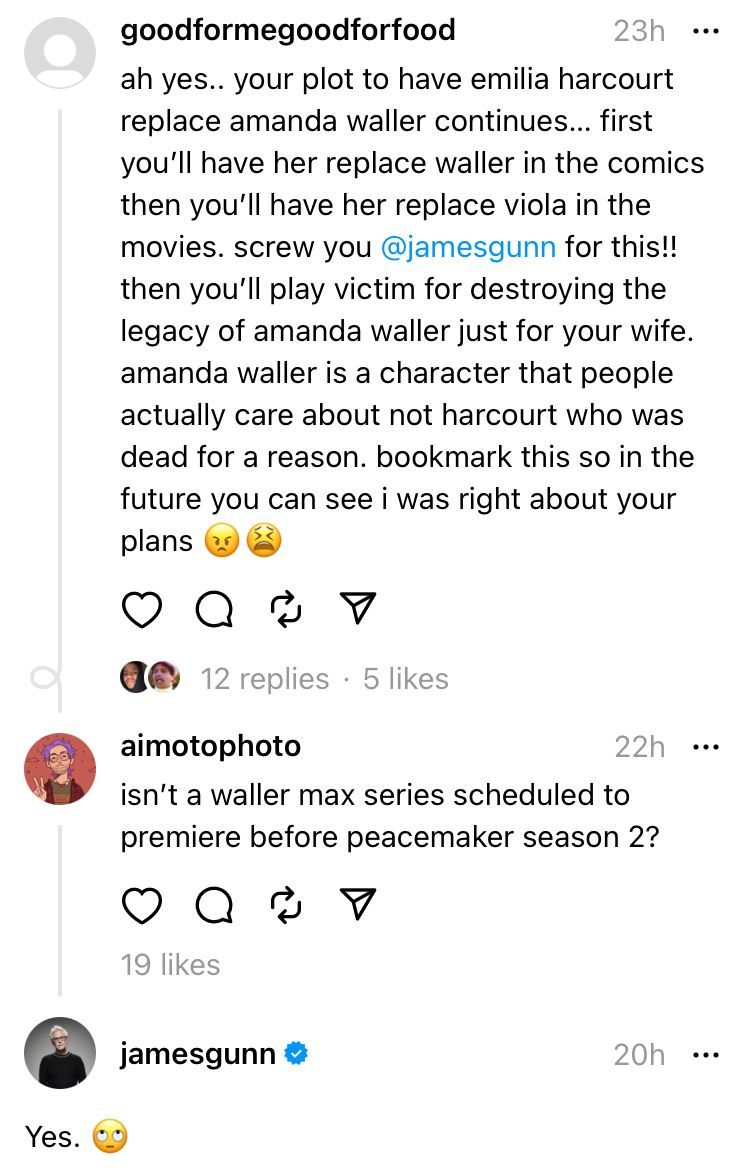Tap aimotophoto's purple-haired avatar

click(x=60, y=768)
